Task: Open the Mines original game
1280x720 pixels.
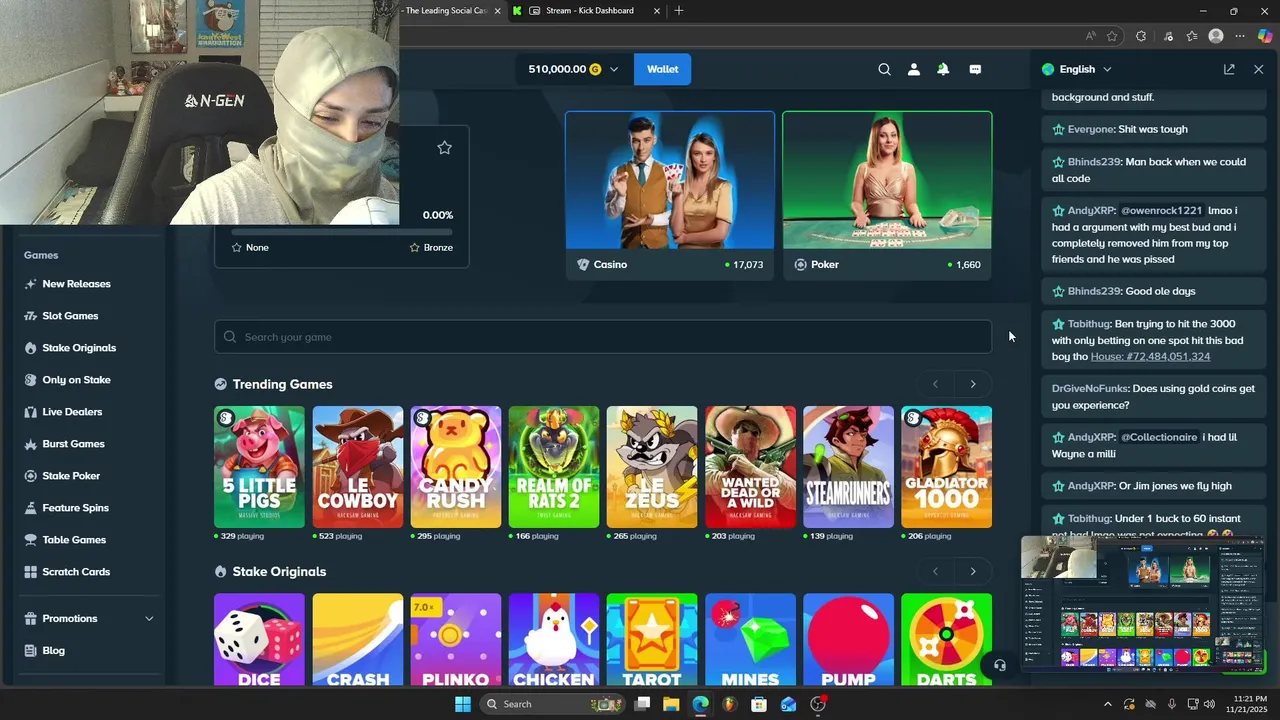Action: click(750, 640)
